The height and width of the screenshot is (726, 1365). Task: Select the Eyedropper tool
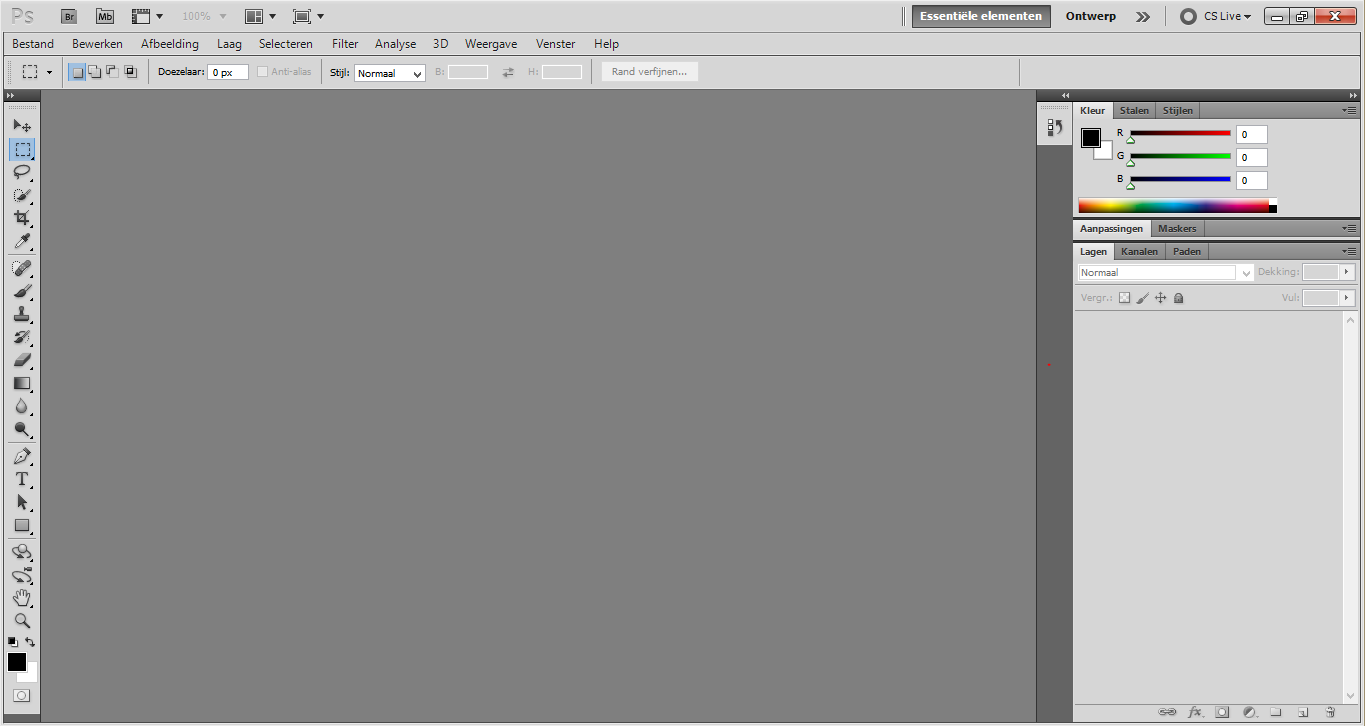pos(22,242)
